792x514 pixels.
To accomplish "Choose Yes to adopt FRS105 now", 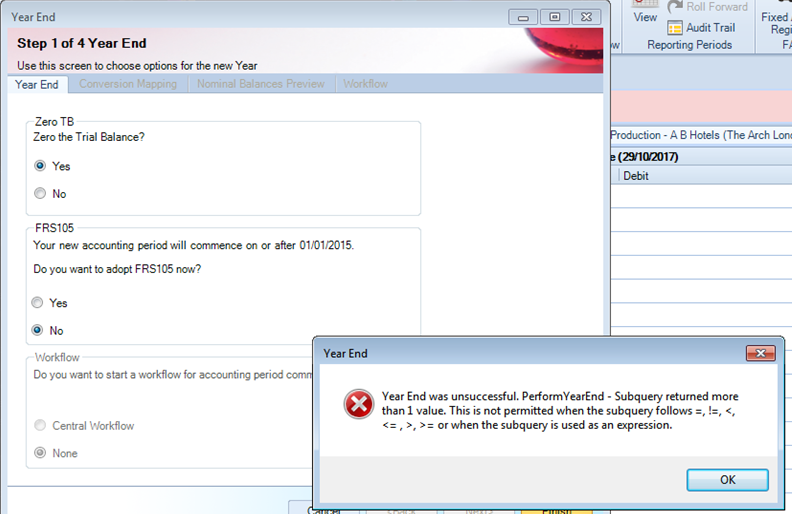I will point(38,303).
